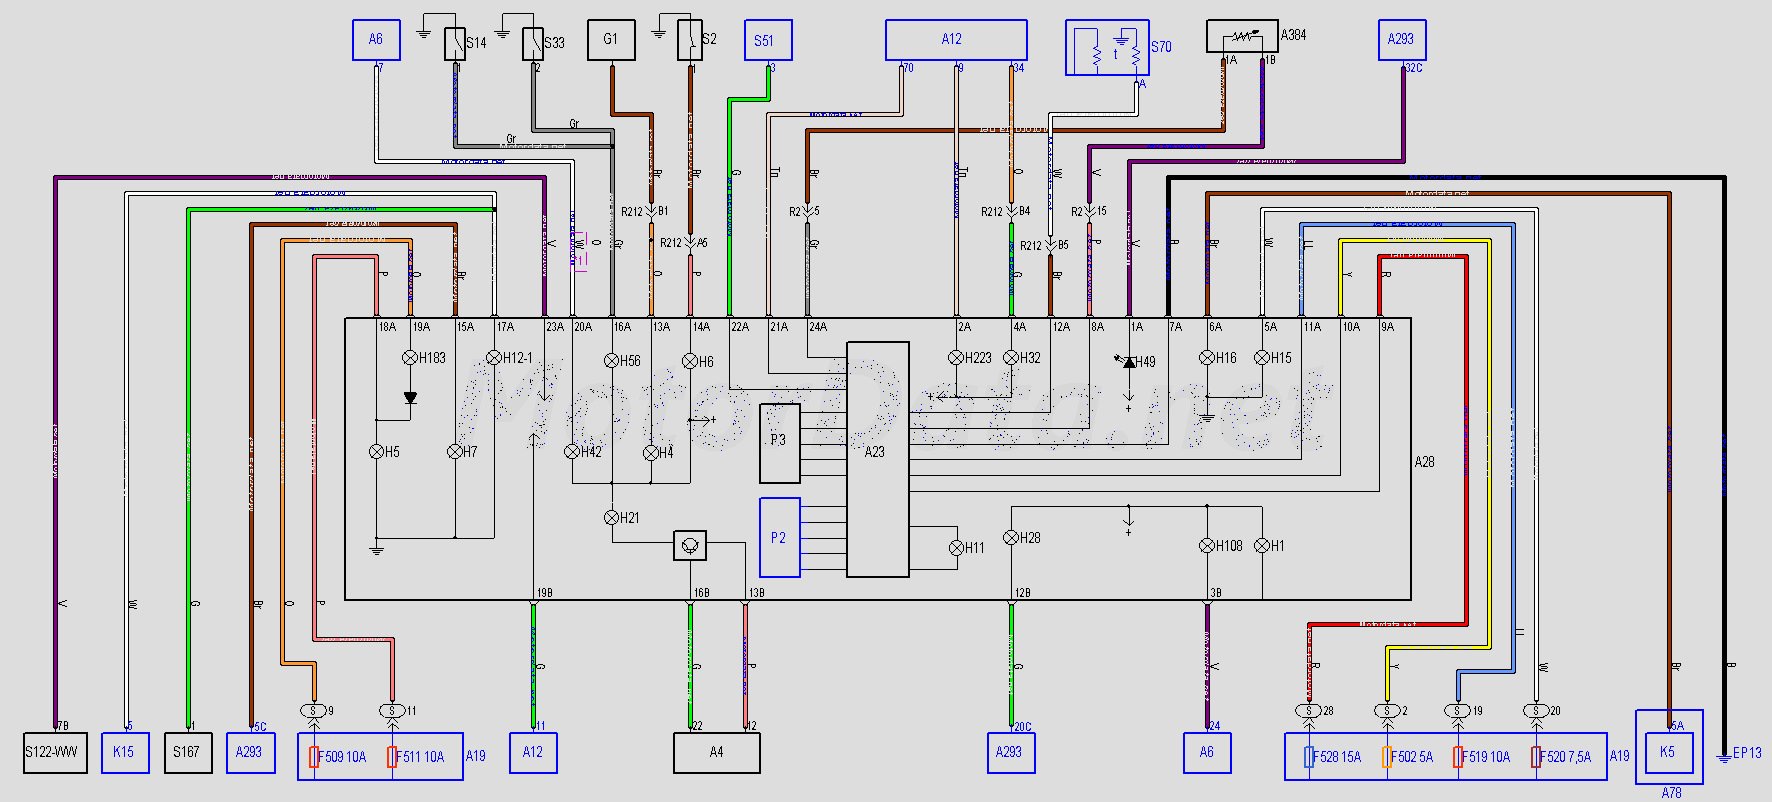Select the A23 control unit block

877,459
